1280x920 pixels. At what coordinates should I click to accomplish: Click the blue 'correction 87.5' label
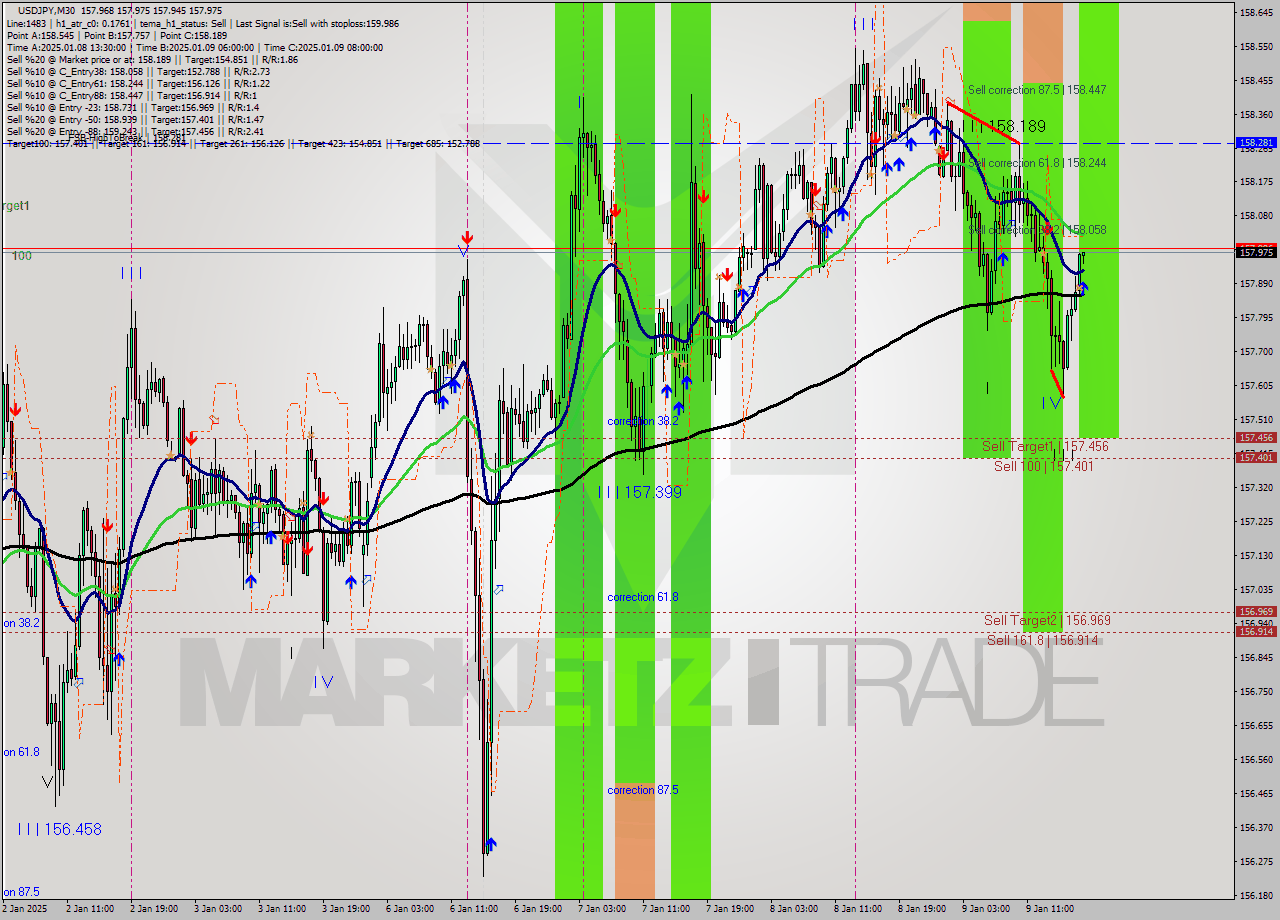click(x=642, y=790)
